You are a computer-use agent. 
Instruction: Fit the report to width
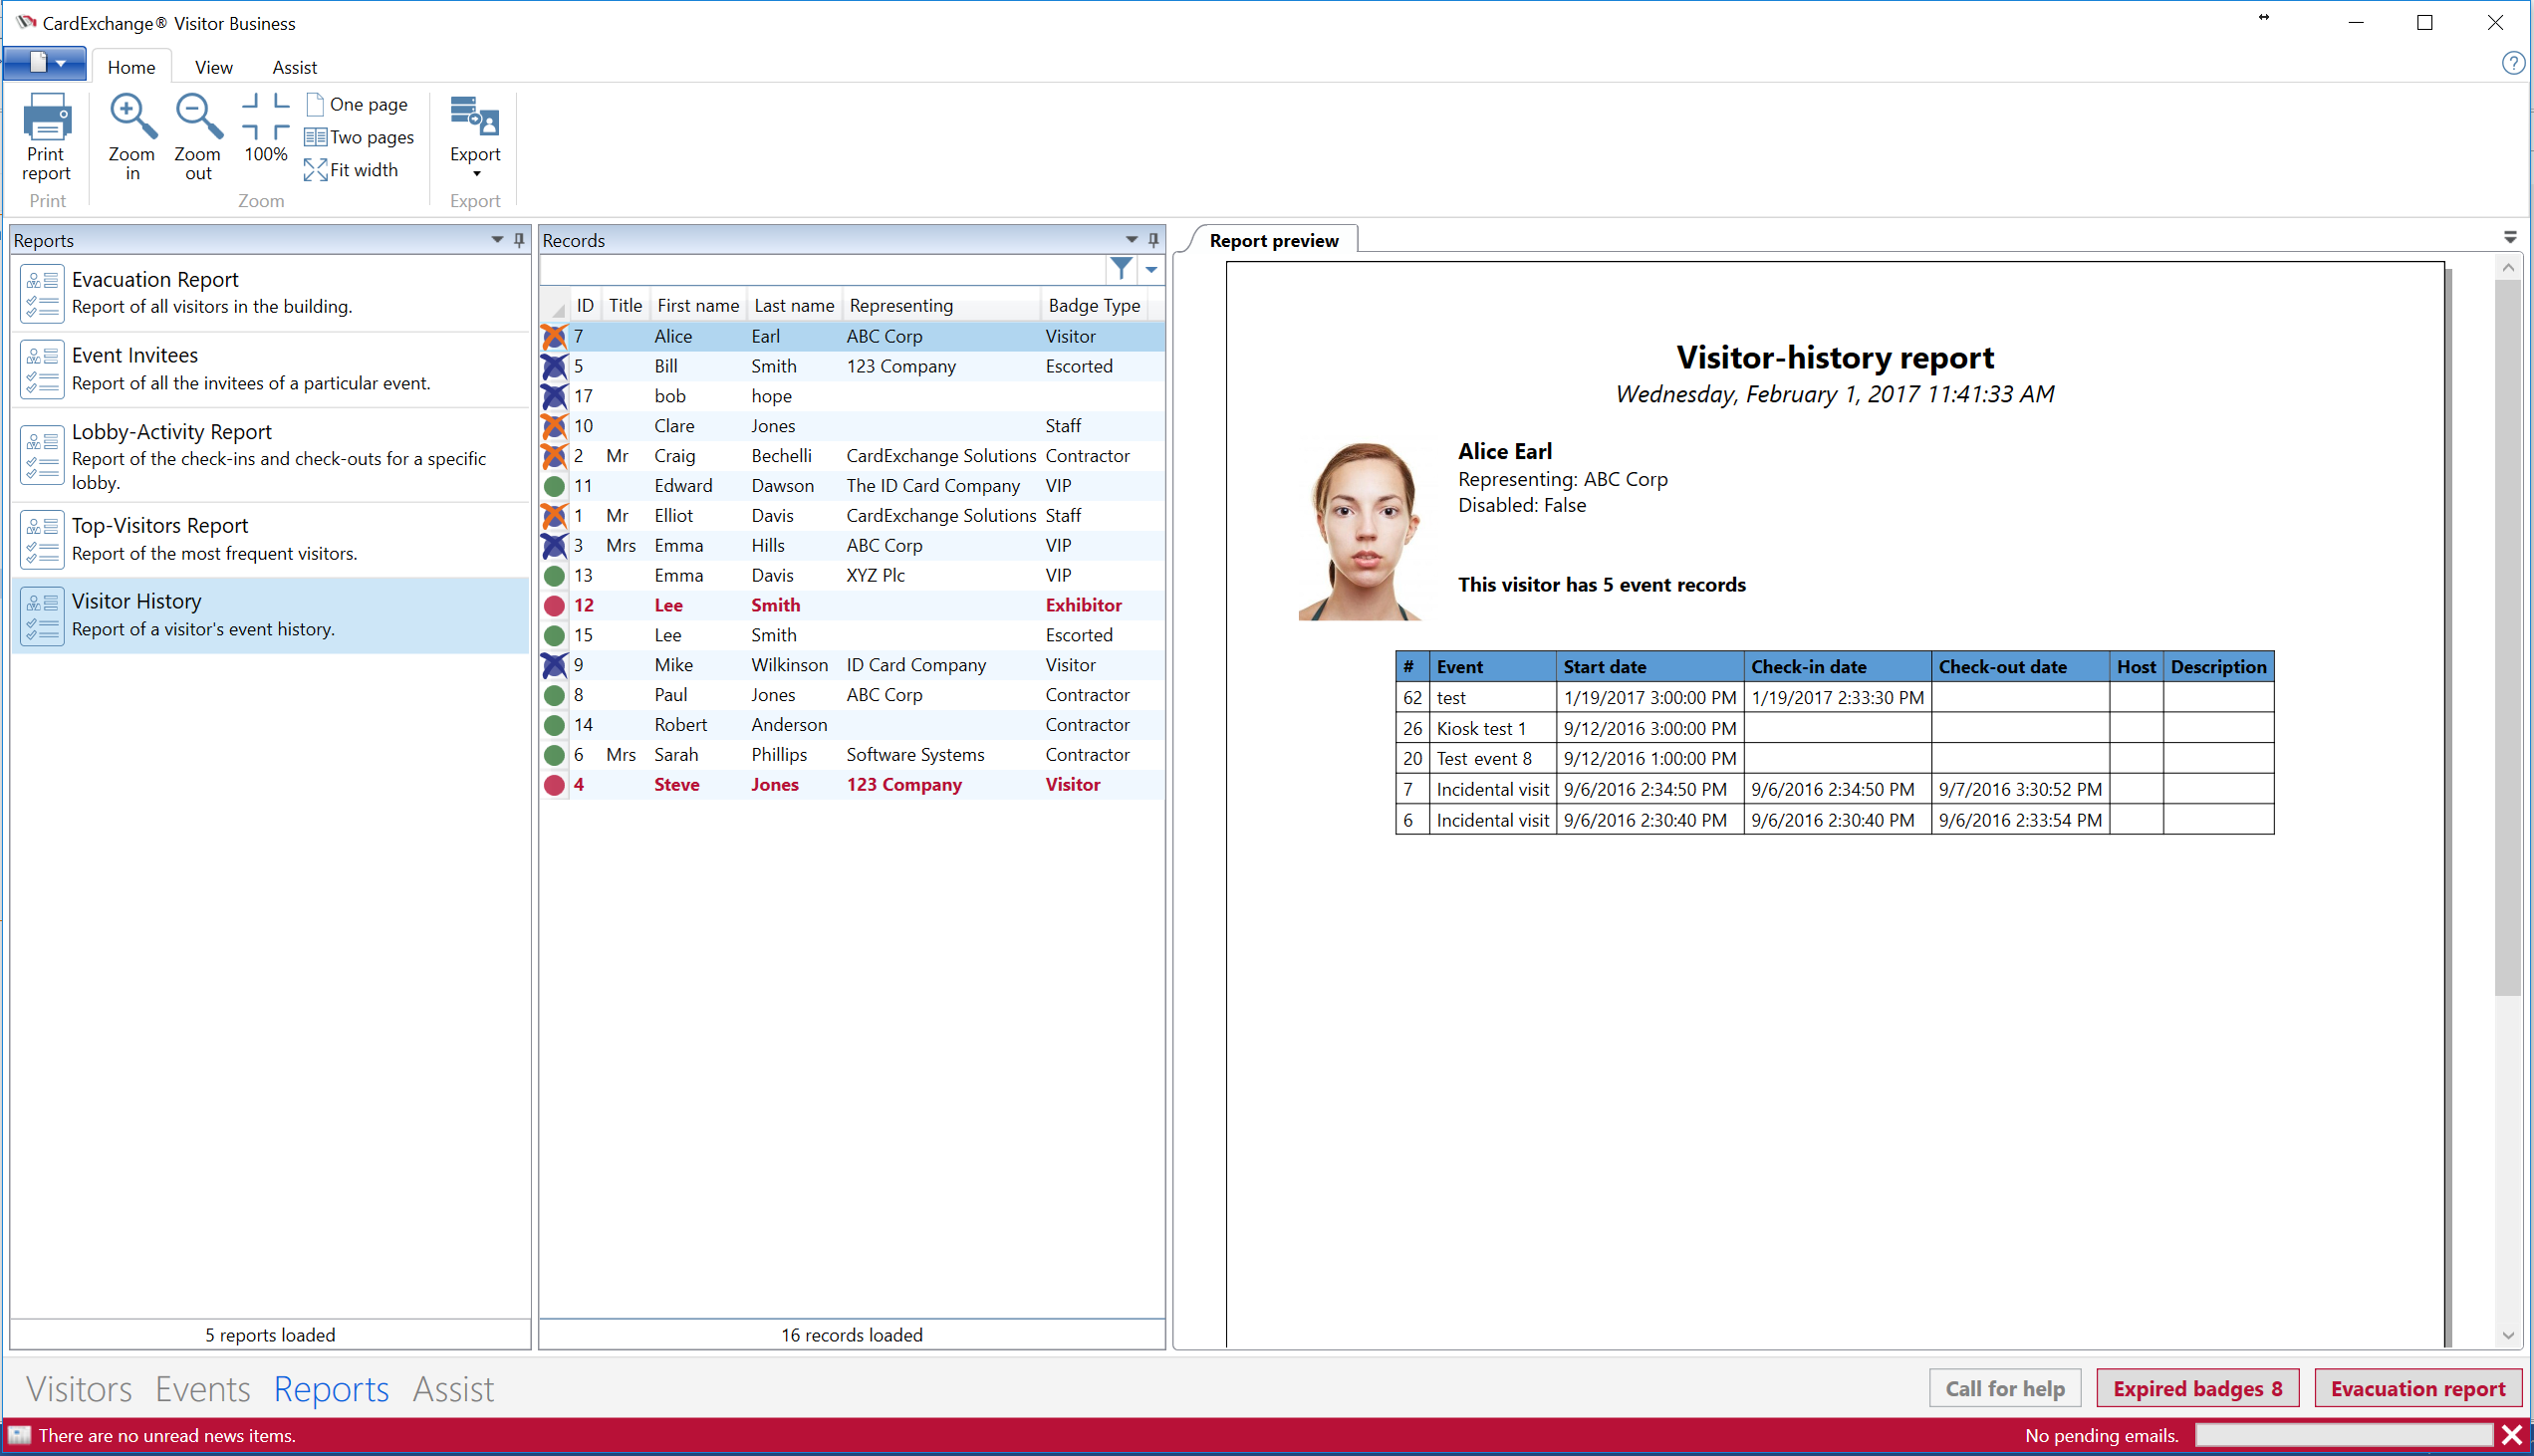click(351, 170)
